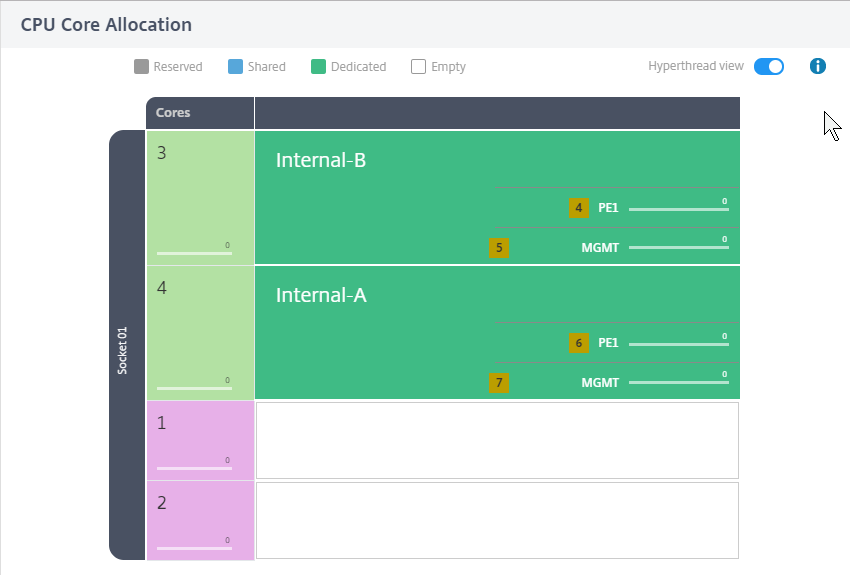Viewport: 850px width, 575px height.
Task: Click the empty slot beside core 2
Action: coord(497,520)
